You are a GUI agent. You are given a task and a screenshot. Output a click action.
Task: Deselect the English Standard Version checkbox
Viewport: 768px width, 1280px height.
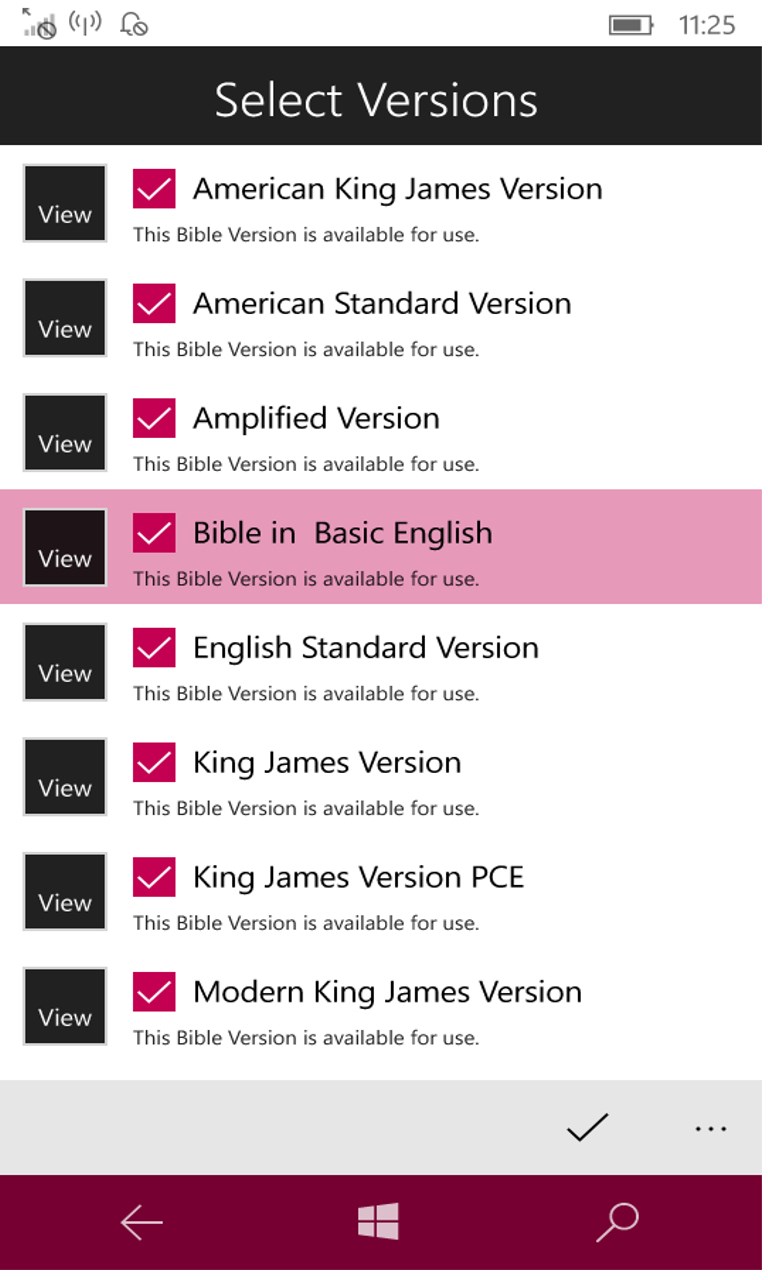[154, 648]
